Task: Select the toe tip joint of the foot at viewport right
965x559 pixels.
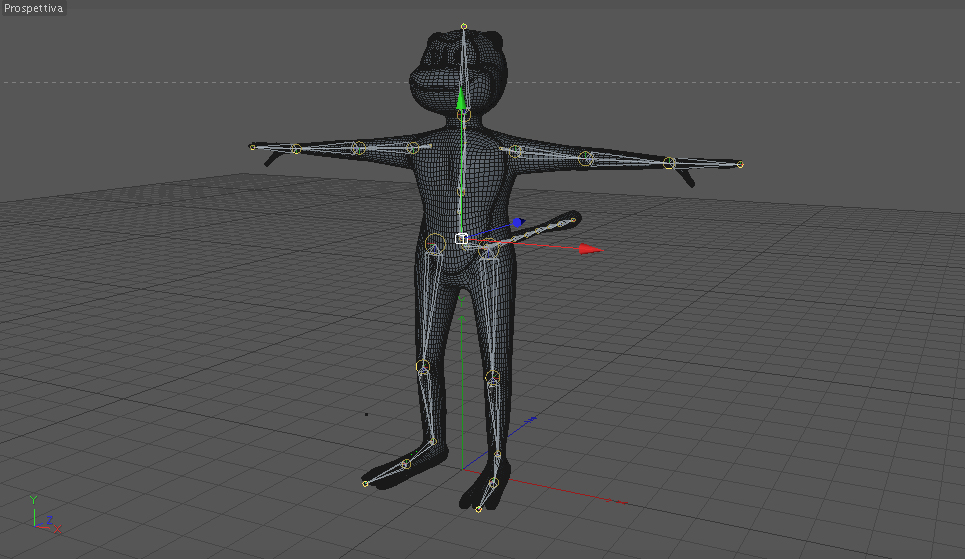Action: point(478,509)
